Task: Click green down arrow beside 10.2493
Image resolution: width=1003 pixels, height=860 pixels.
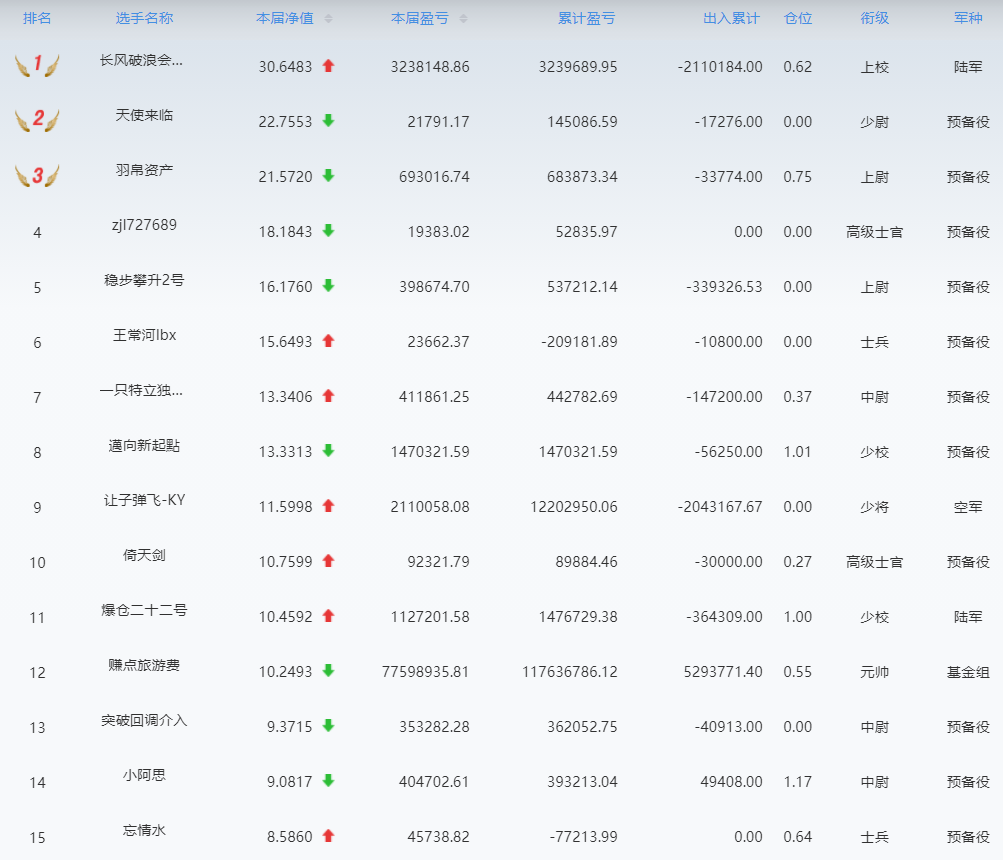Action: (329, 671)
